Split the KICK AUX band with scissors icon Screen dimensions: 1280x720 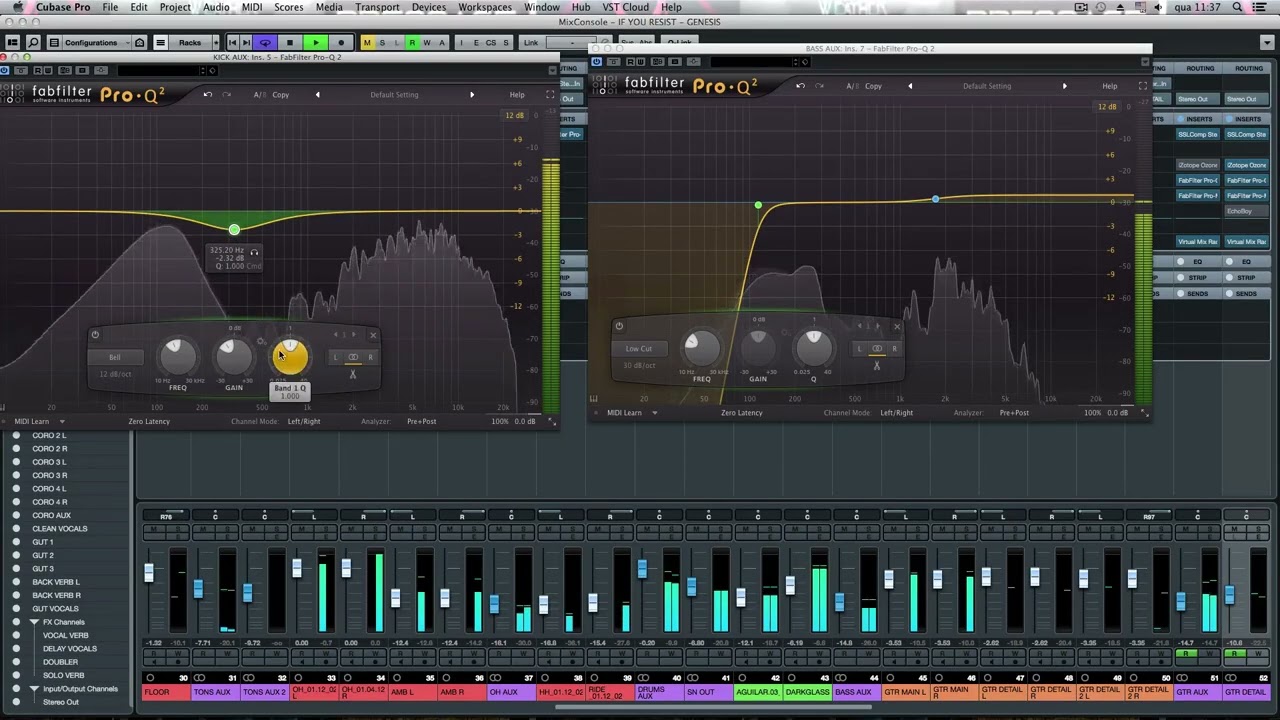pyautogui.click(x=353, y=375)
